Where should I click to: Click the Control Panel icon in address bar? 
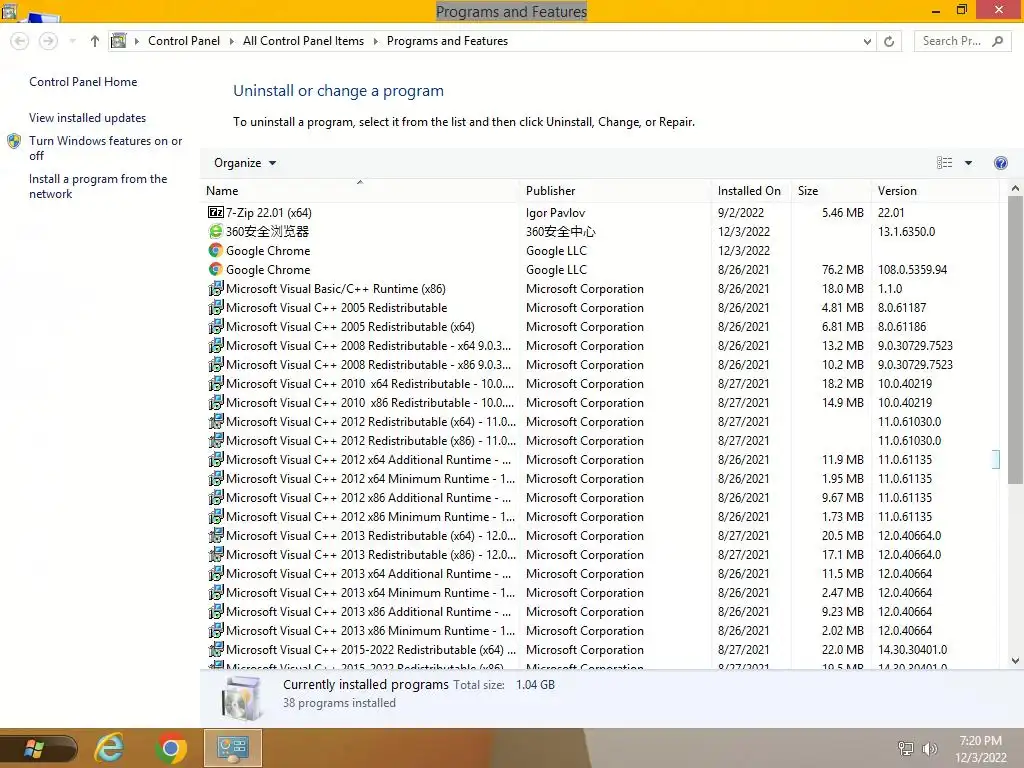pyautogui.click(x=118, y=40)
